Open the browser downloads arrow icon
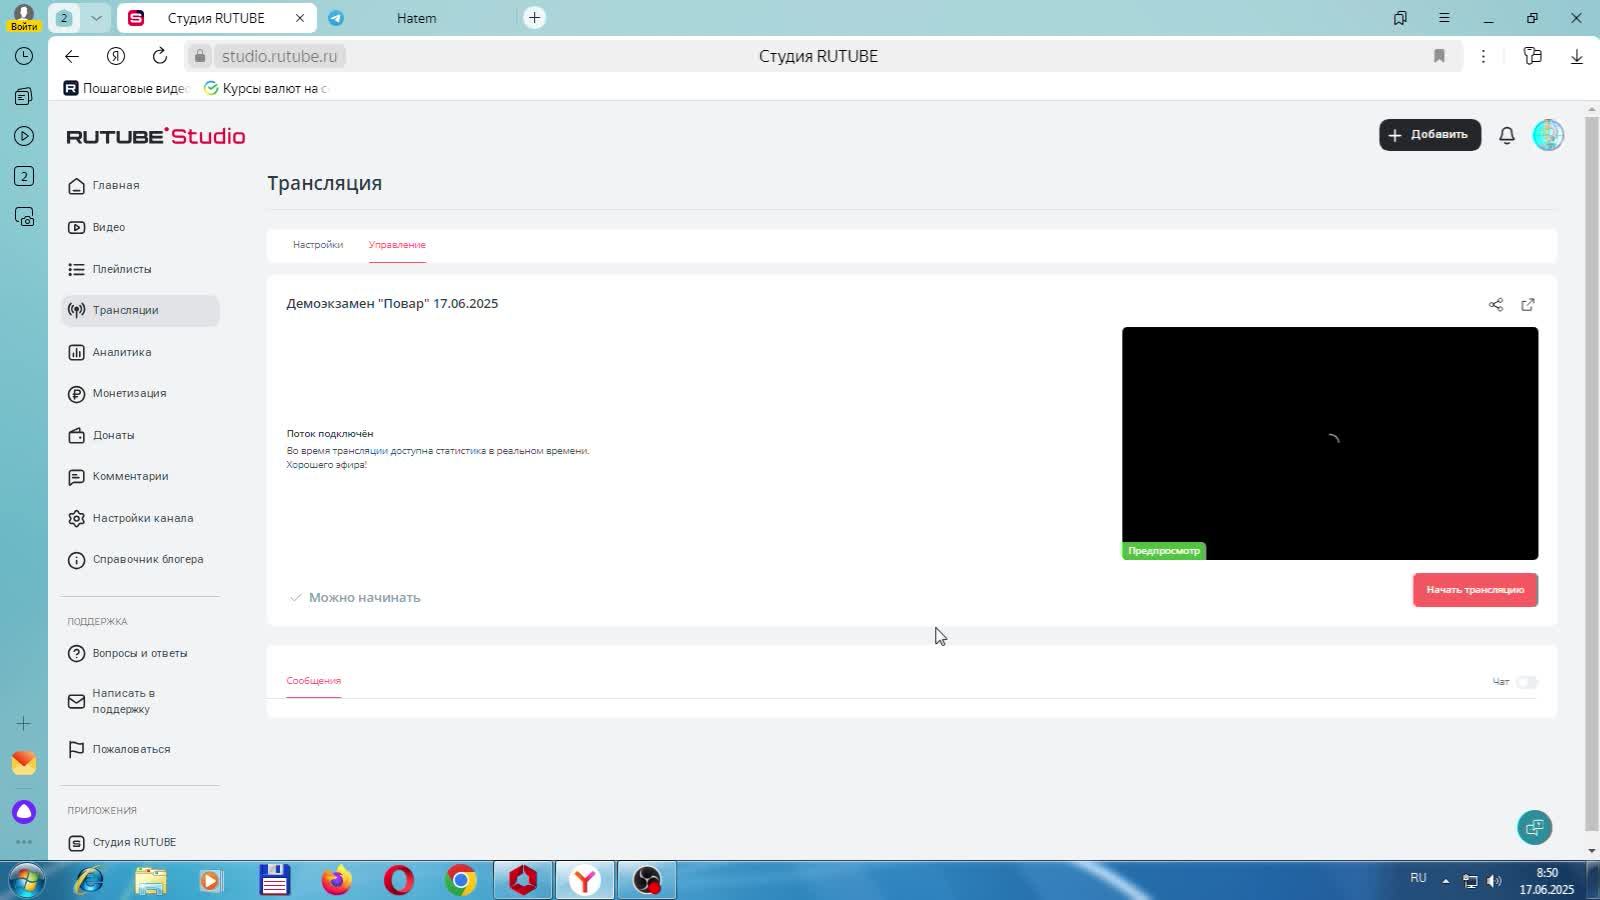 (x=1576, y=56)
